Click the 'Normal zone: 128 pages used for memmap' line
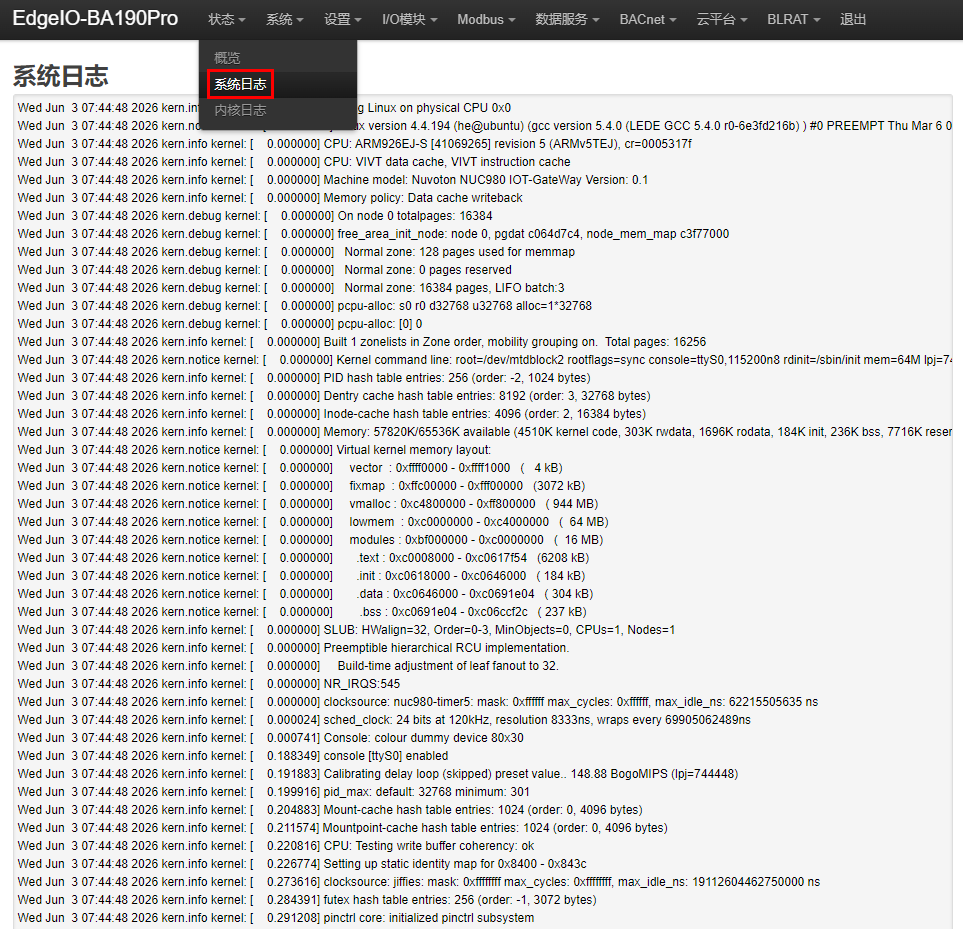The height and width of the screenshot is (929, 963). 296,252
